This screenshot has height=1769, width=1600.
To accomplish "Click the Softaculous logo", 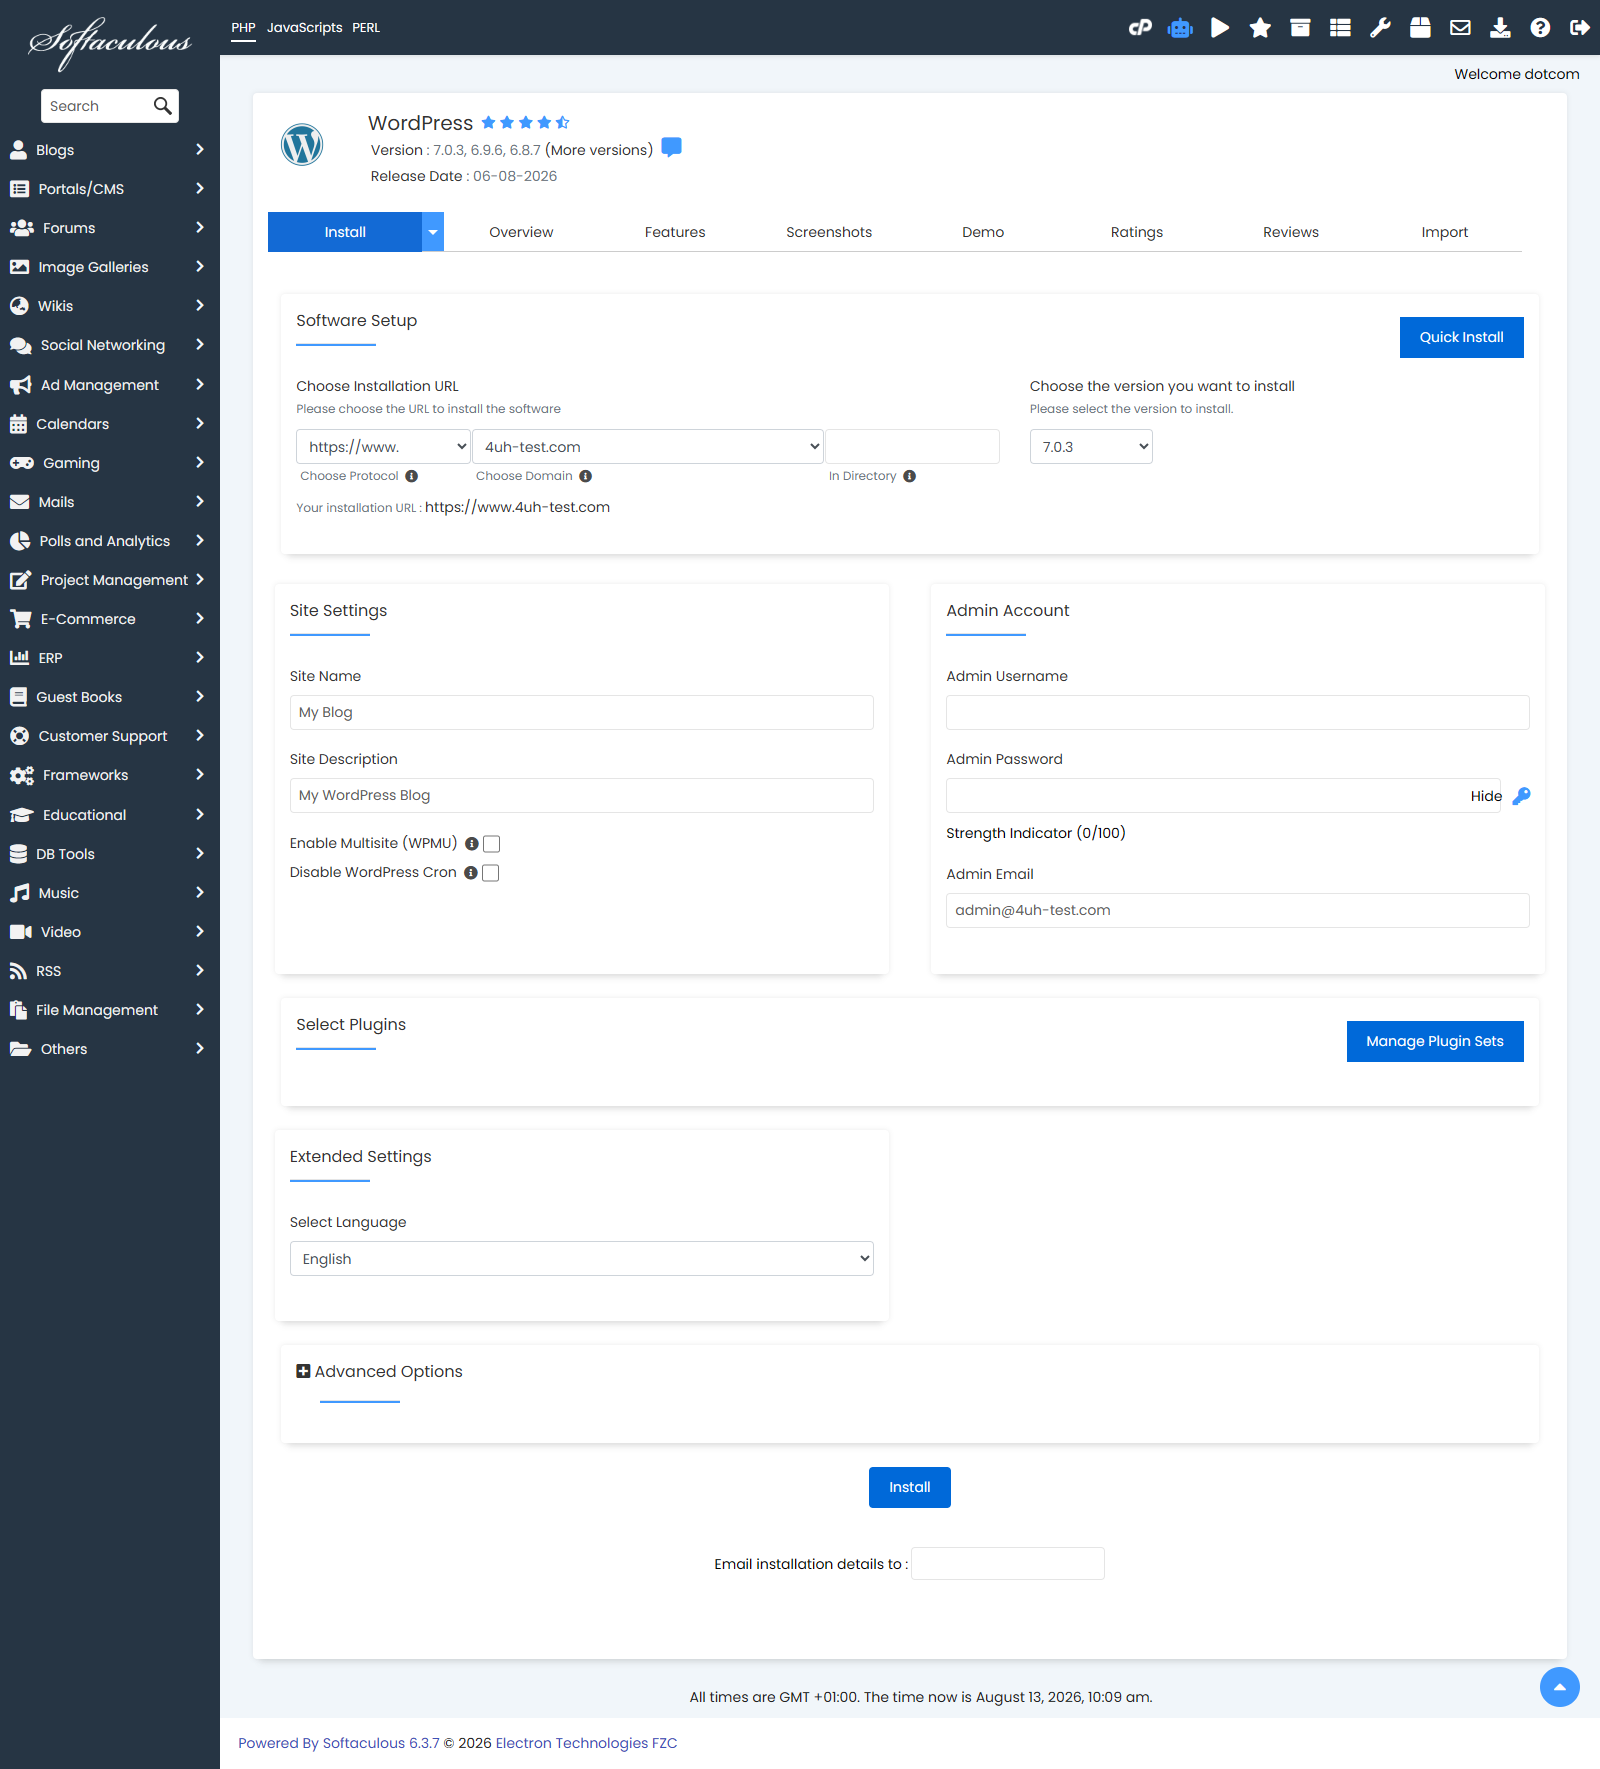I will coord(110,42).
